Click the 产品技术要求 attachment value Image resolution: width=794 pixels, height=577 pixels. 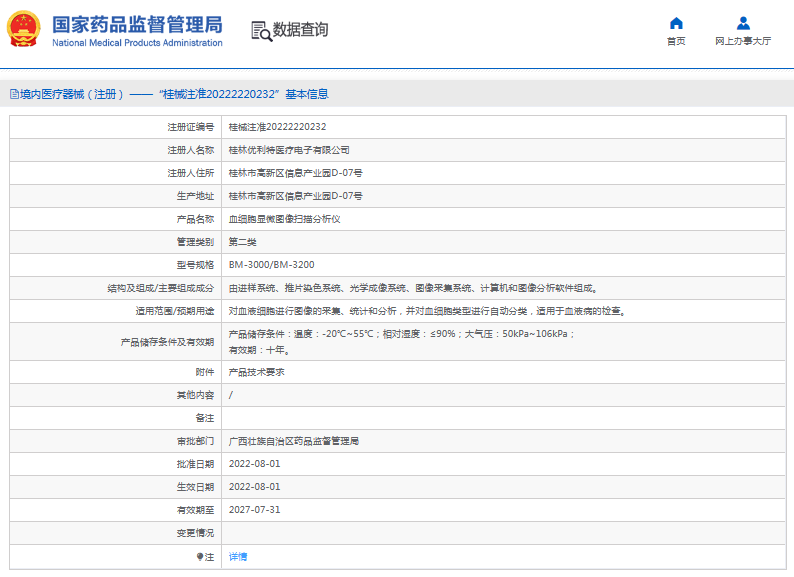(x=257, y=372)
